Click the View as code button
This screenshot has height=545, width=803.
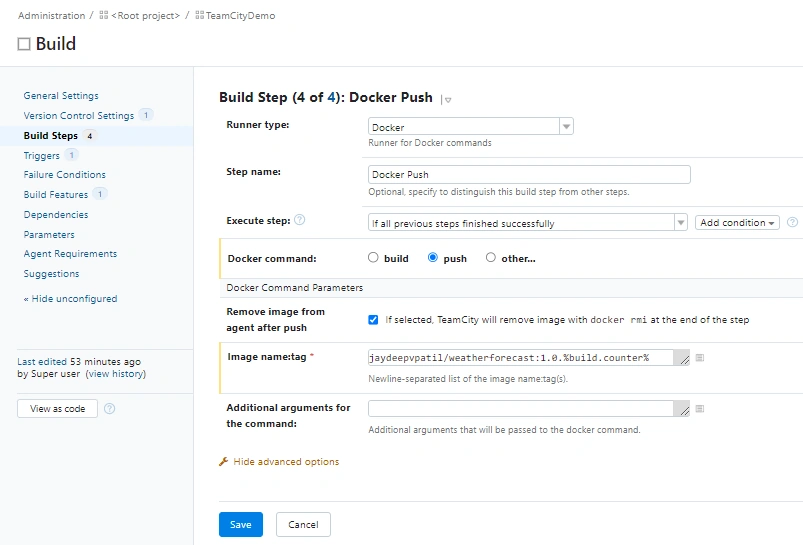point(57,409)
